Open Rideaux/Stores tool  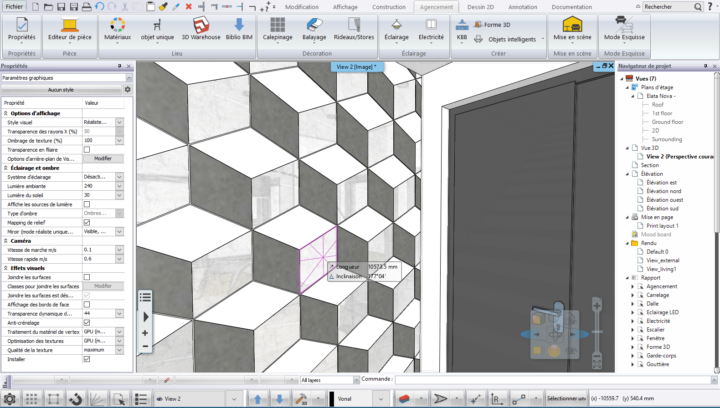pos(354,29)
